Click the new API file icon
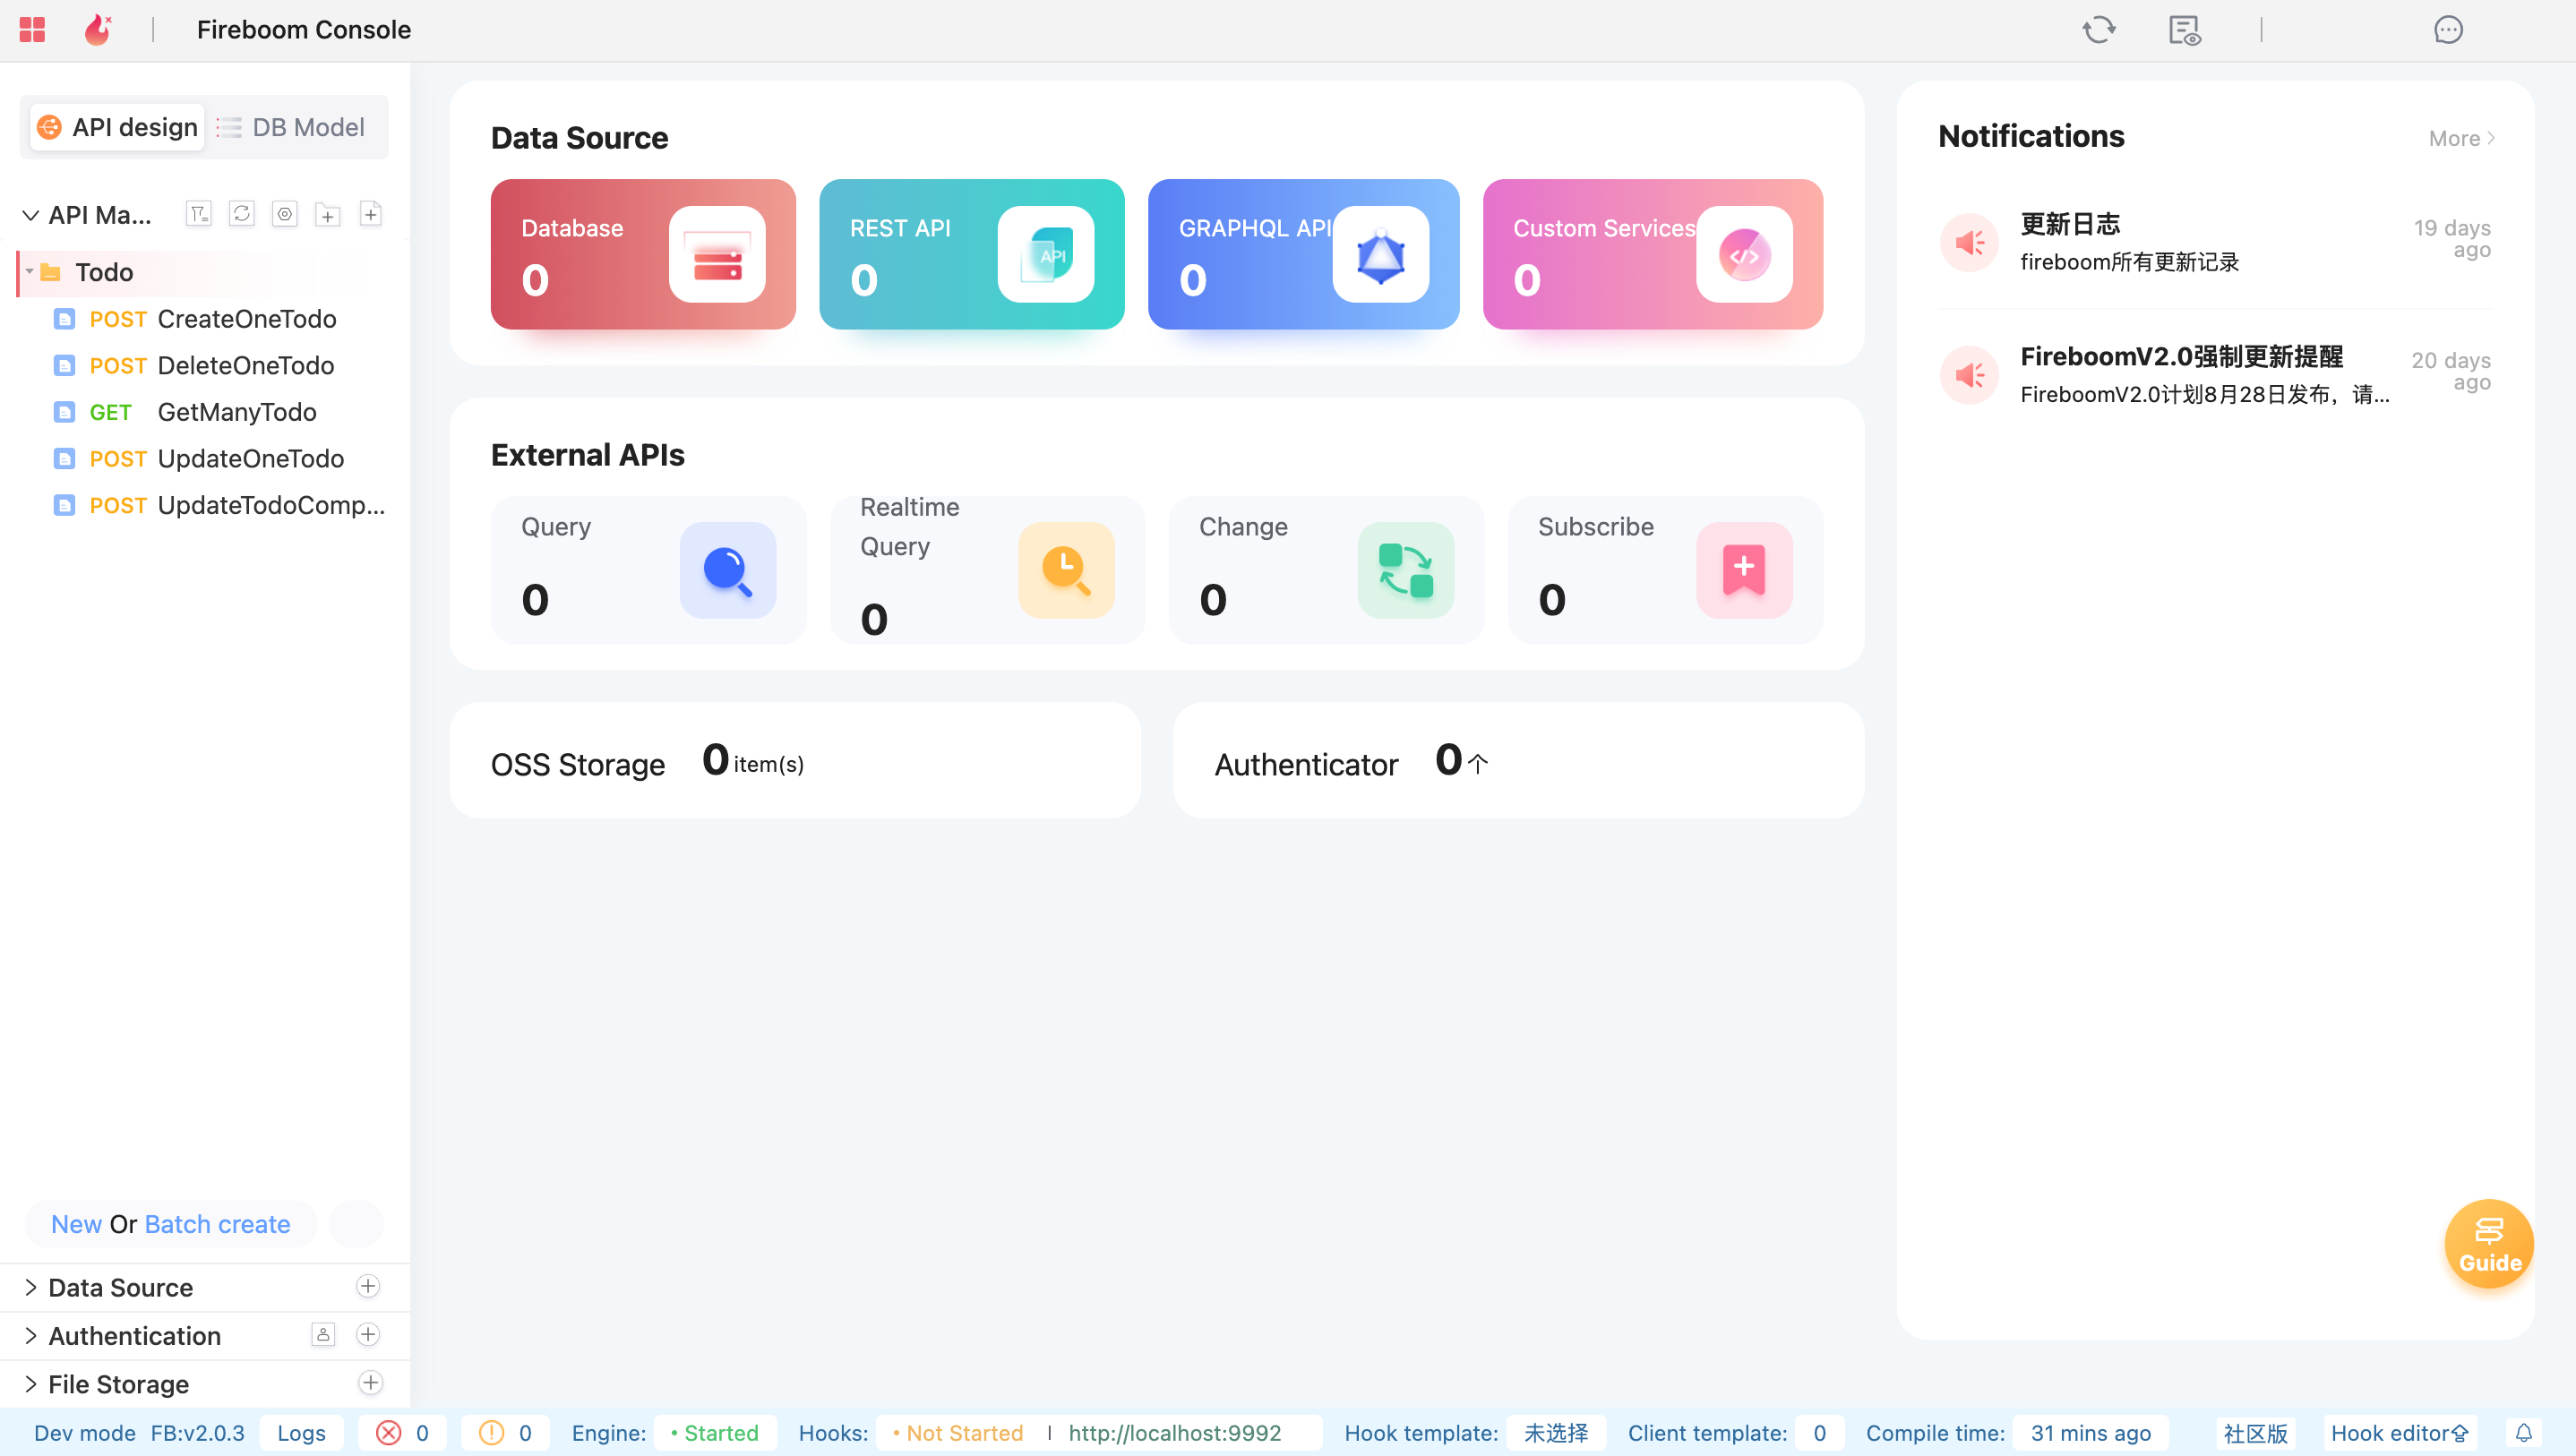 (x=371, y=214)
